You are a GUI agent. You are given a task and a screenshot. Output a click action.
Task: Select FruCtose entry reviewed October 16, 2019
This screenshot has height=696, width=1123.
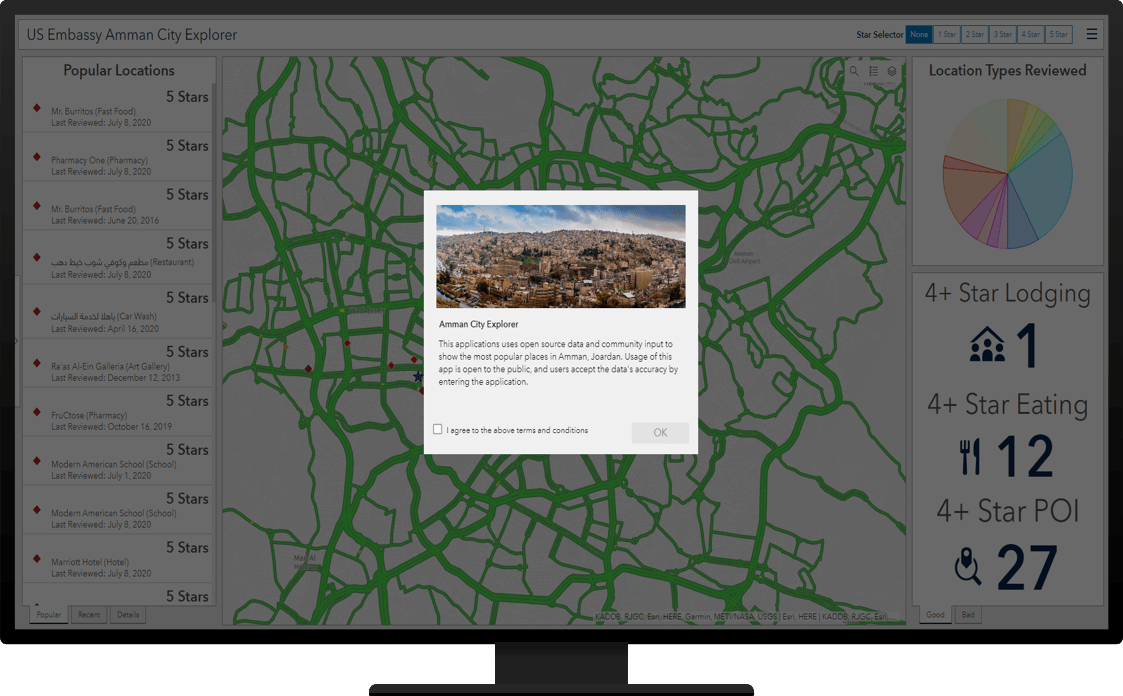(x=119, y=412)
